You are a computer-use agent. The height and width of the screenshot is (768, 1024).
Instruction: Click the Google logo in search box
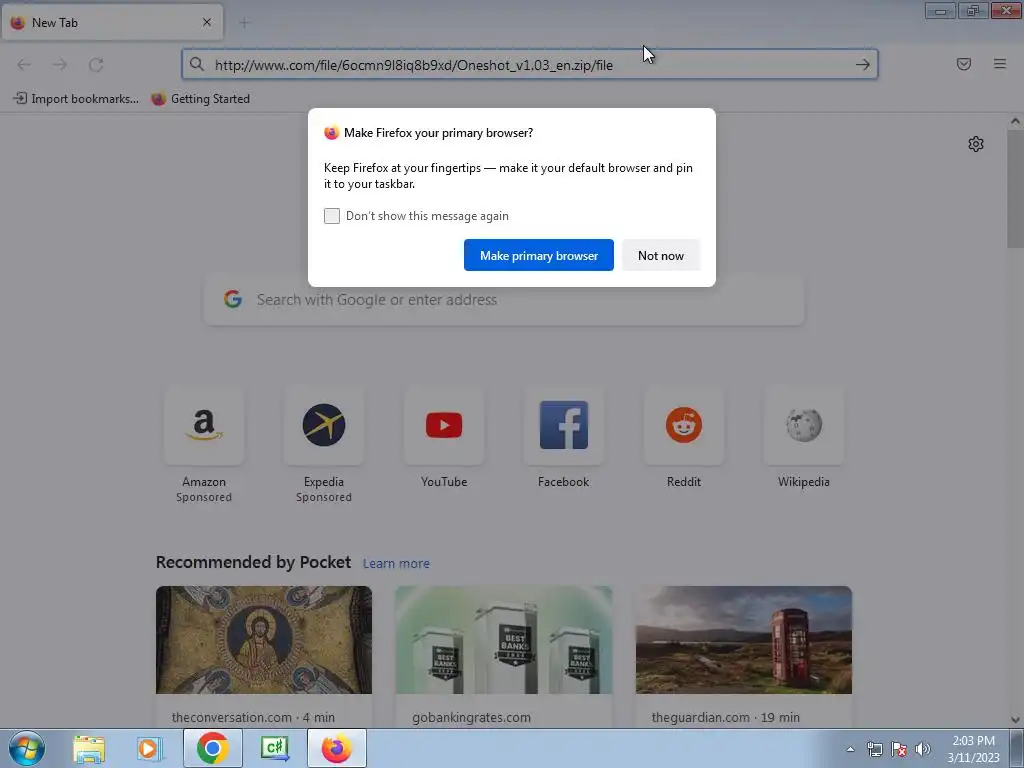click(x=233, y=299)
